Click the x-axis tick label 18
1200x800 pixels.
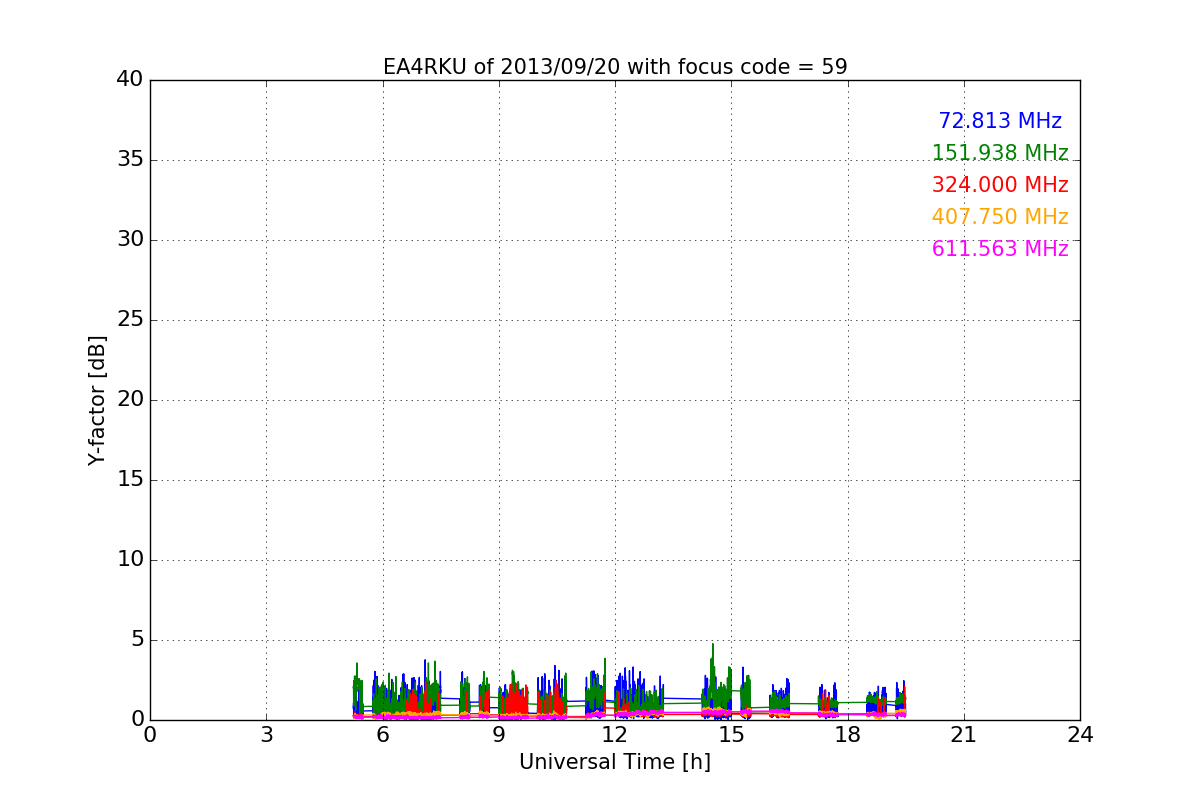coord(848,735)
